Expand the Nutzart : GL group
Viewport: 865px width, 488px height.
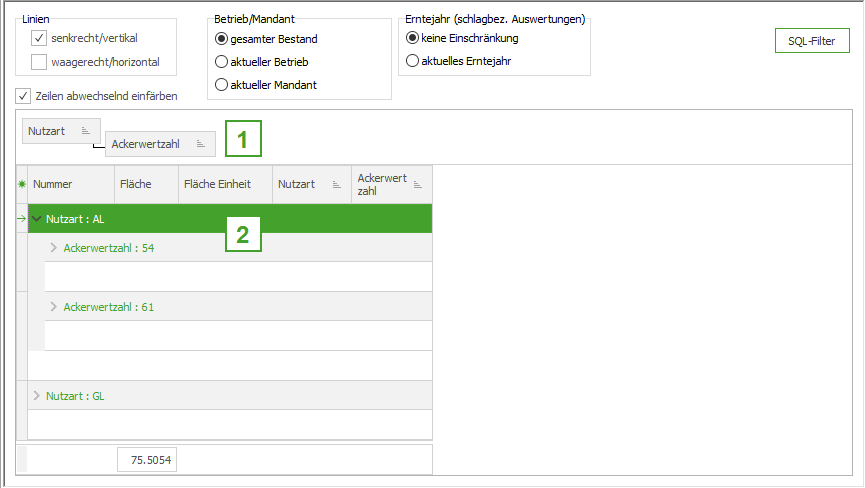(37, 396)
